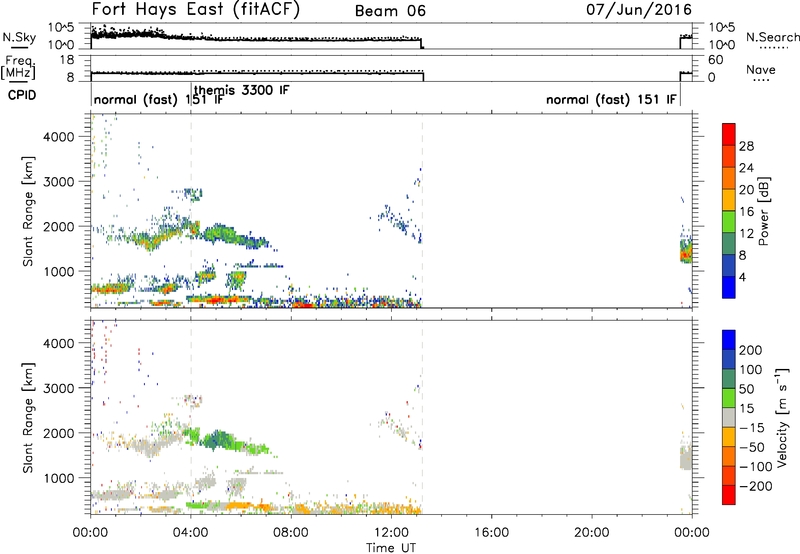Pick the bright blue top segment of the Velocity colorbar
Screen dimensions: 800x554
729,340
